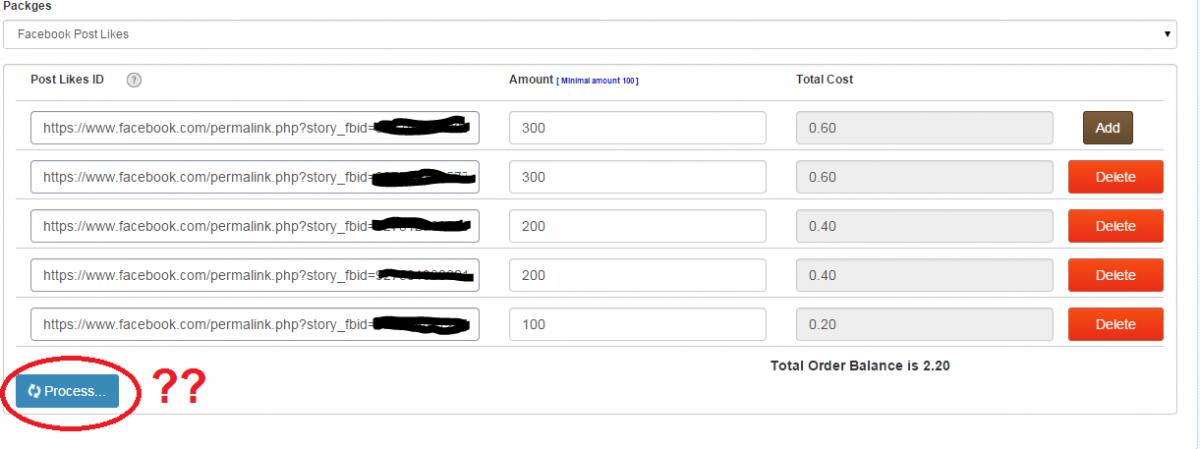Click the Minimal amount 100 note
The height and width of the screenshot is (449, 1200).
(597, 81)
